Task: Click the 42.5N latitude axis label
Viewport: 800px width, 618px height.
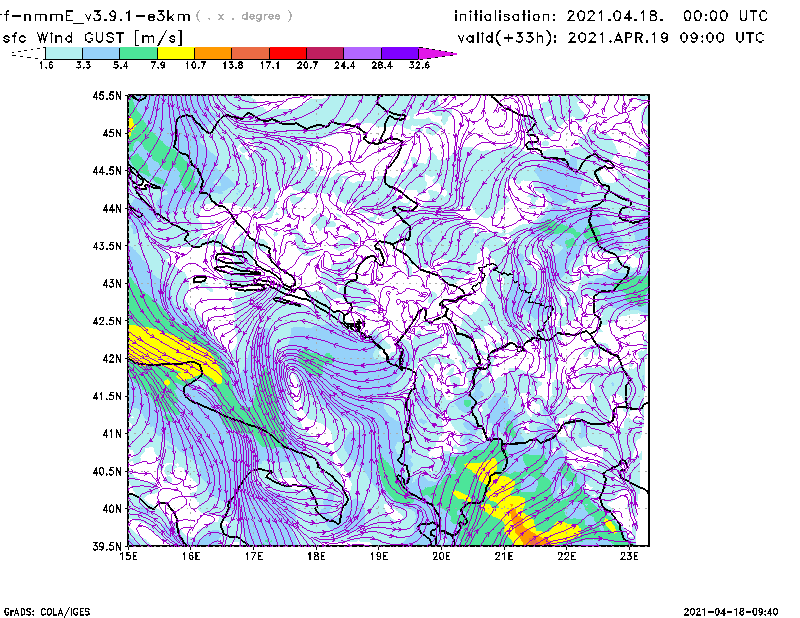Action: pyautogui.click(x=107, y=321)
